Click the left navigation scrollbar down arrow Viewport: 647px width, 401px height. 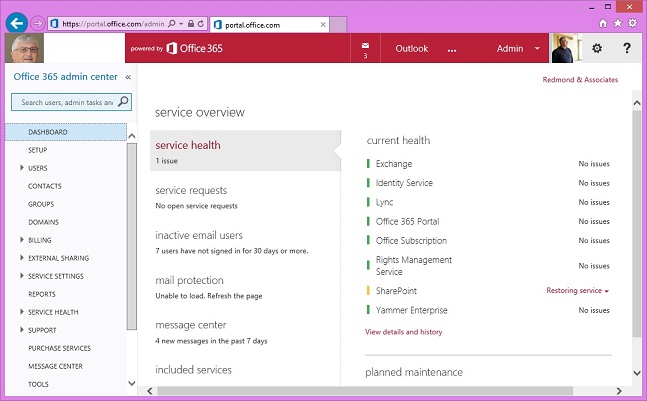pyautogui.click(x=132, y=383)
